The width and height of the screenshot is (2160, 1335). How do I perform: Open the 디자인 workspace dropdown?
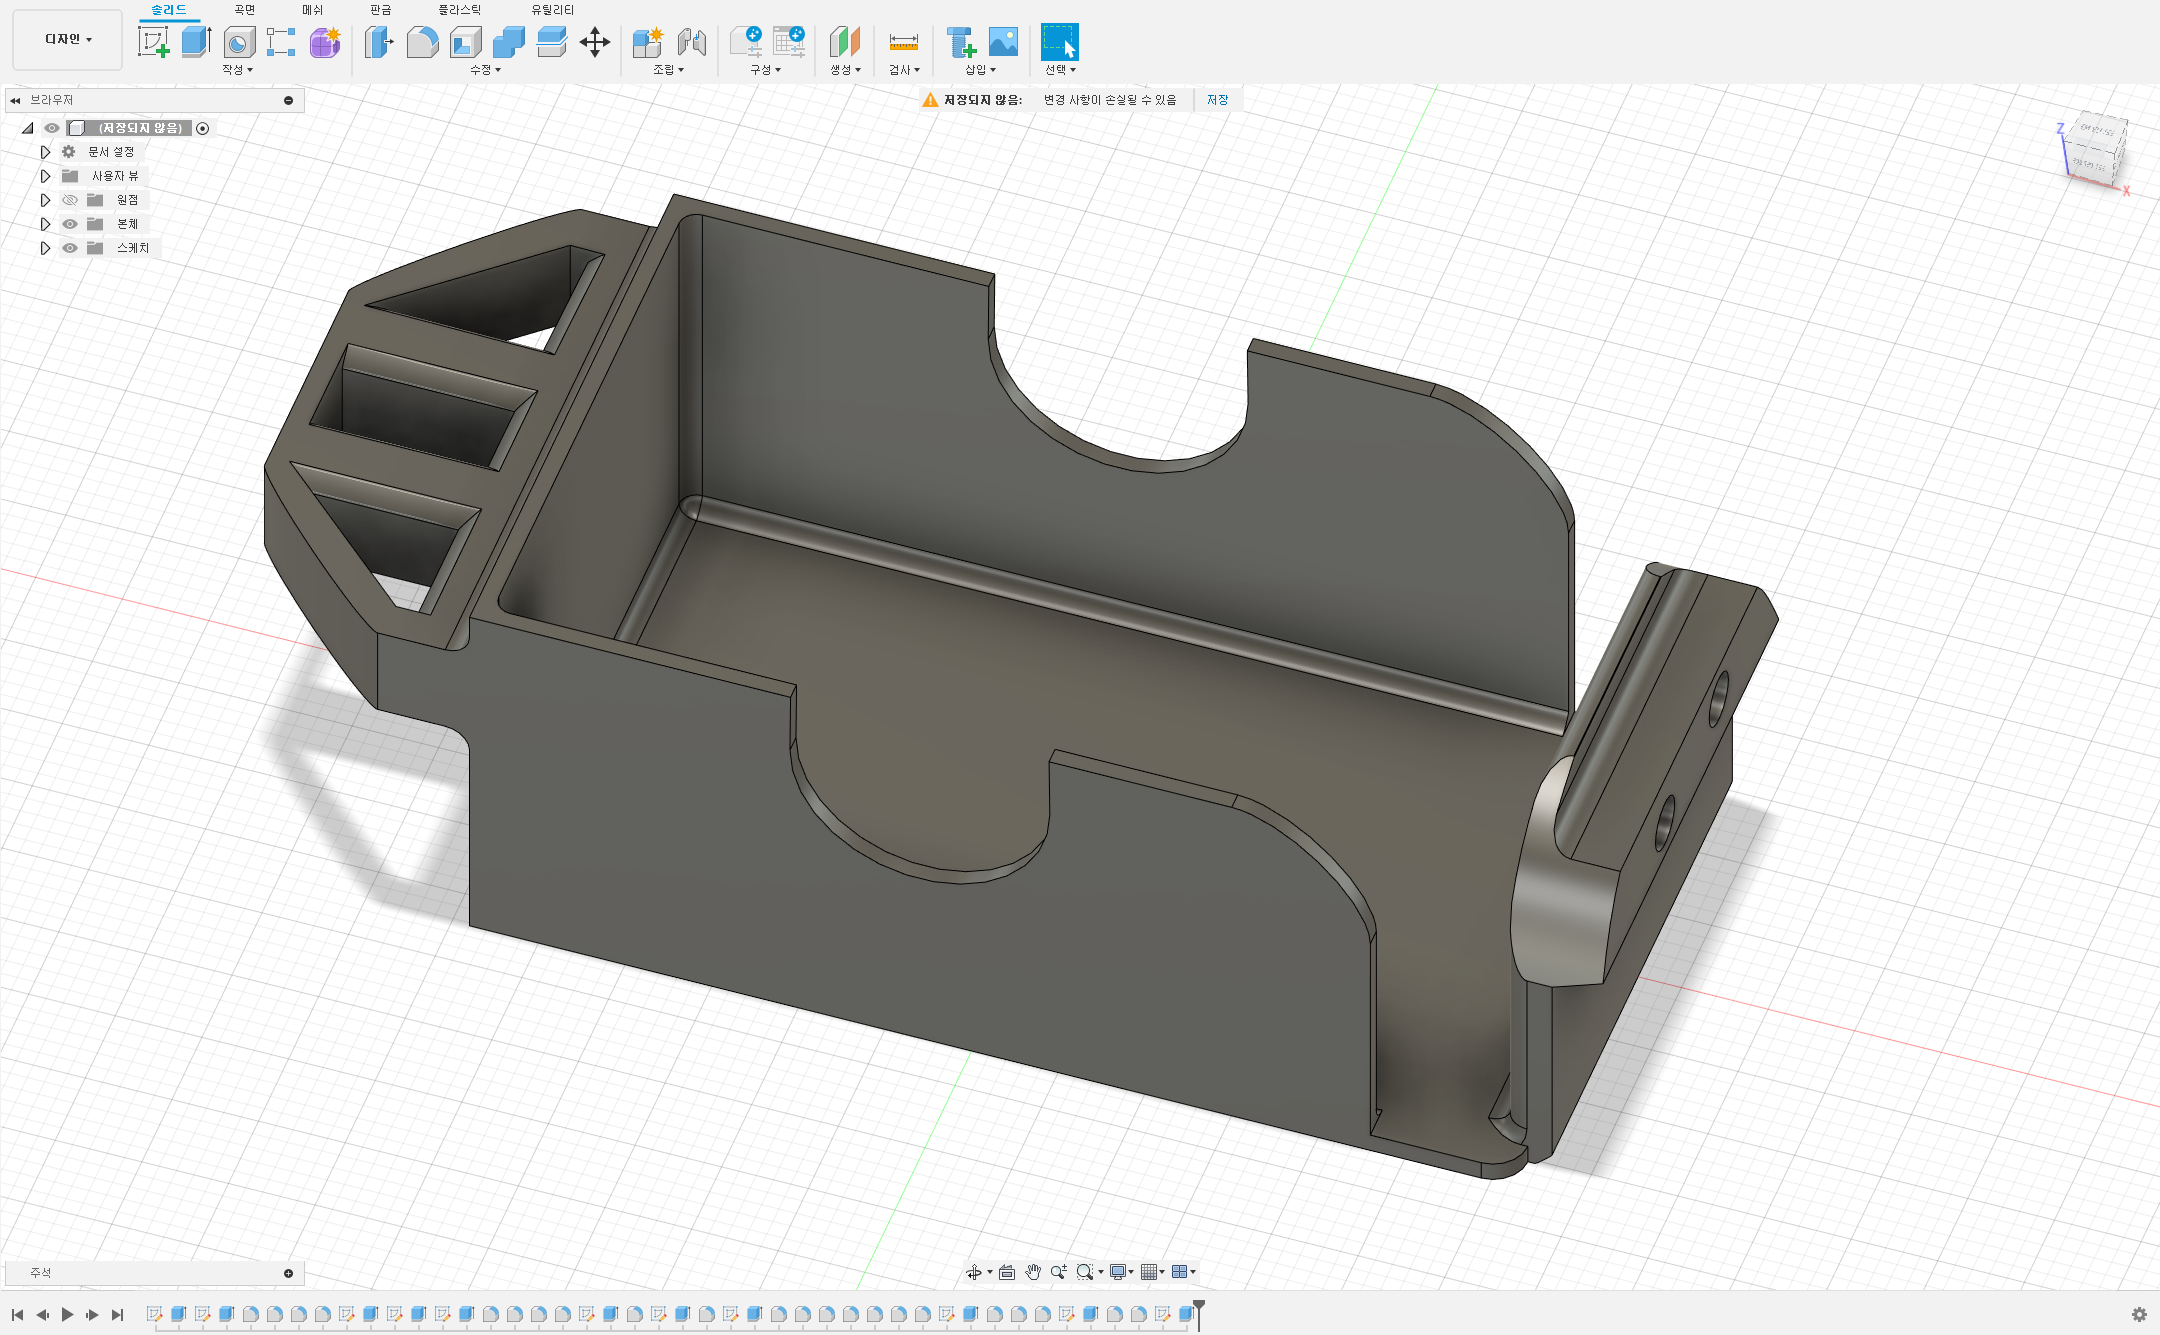68,39
